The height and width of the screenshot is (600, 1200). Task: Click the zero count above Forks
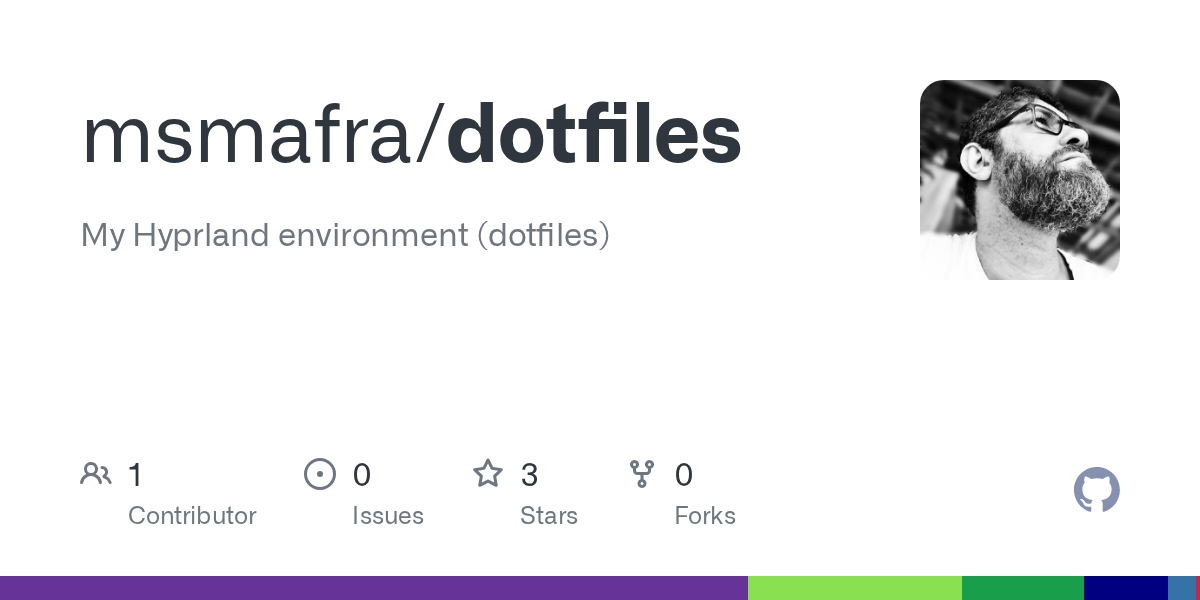tap(684, 475)
